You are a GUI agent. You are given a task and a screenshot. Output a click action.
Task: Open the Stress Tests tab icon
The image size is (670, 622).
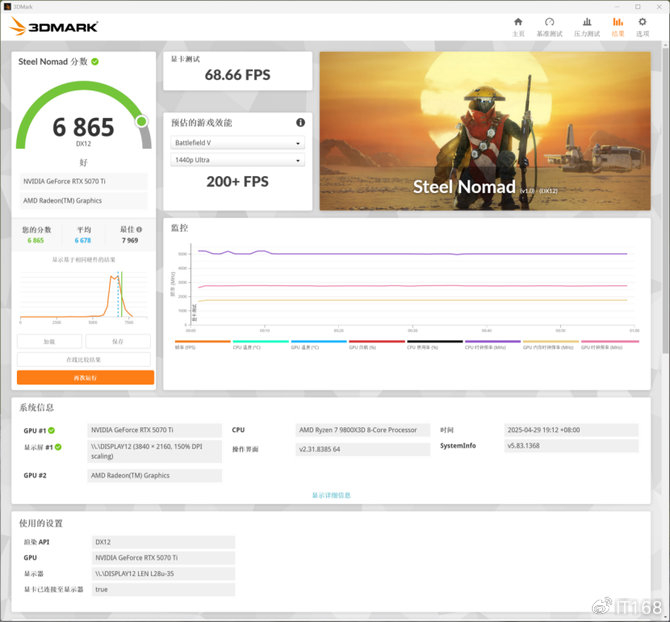[x=587, y=22]
